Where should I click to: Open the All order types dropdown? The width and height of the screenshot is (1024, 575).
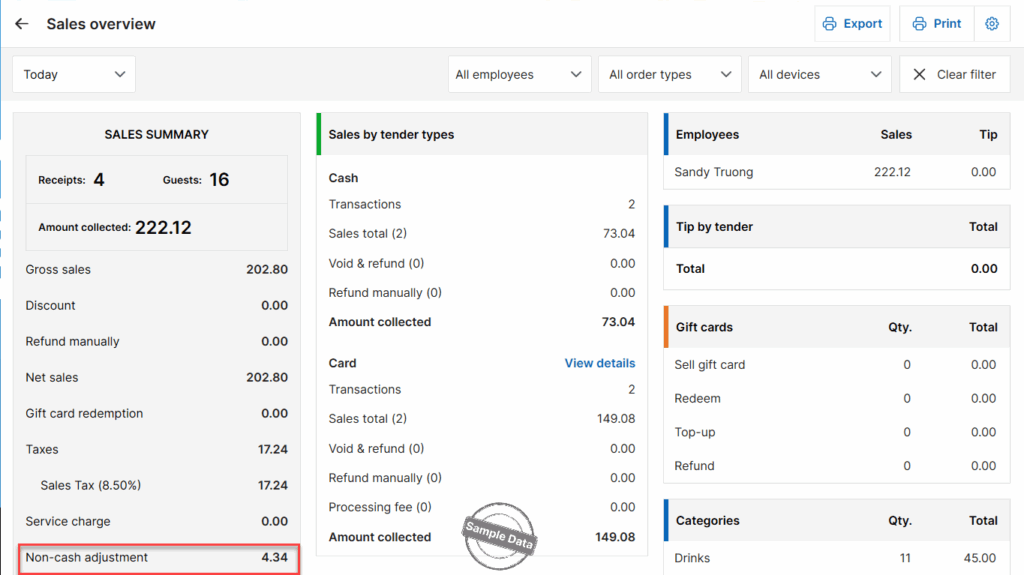point(669,74)
